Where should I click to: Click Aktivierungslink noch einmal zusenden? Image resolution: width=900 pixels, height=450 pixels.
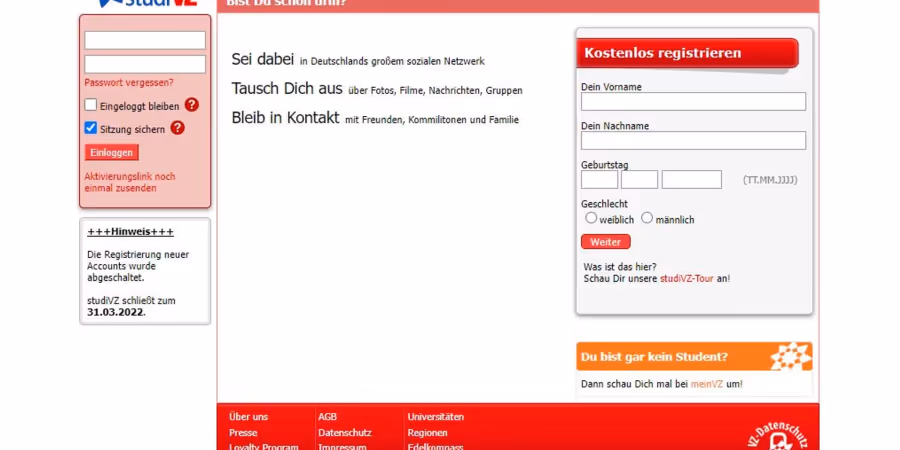tap(130, 183)
